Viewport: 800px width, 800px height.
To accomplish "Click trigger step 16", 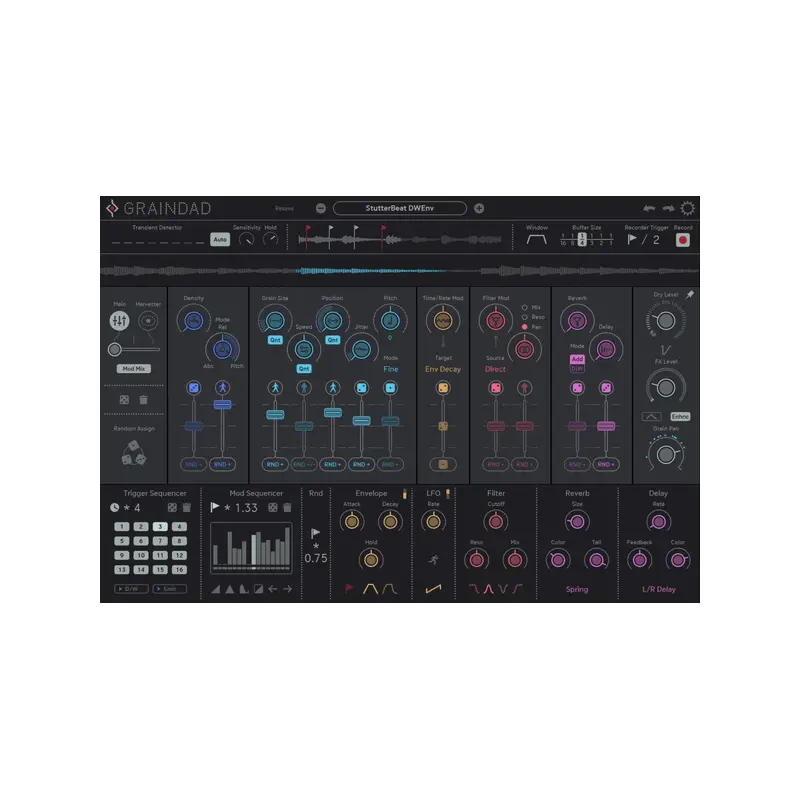I will tap(179, 569).
